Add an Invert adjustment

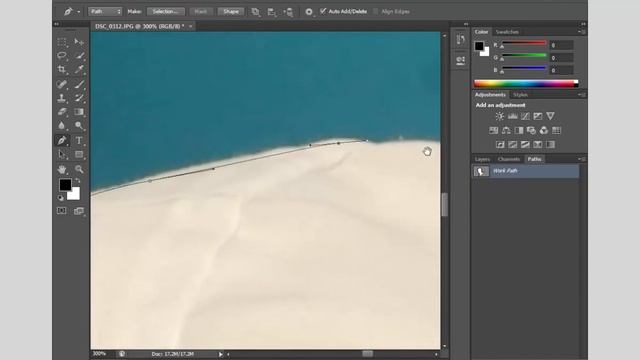[x=500, y=144]
